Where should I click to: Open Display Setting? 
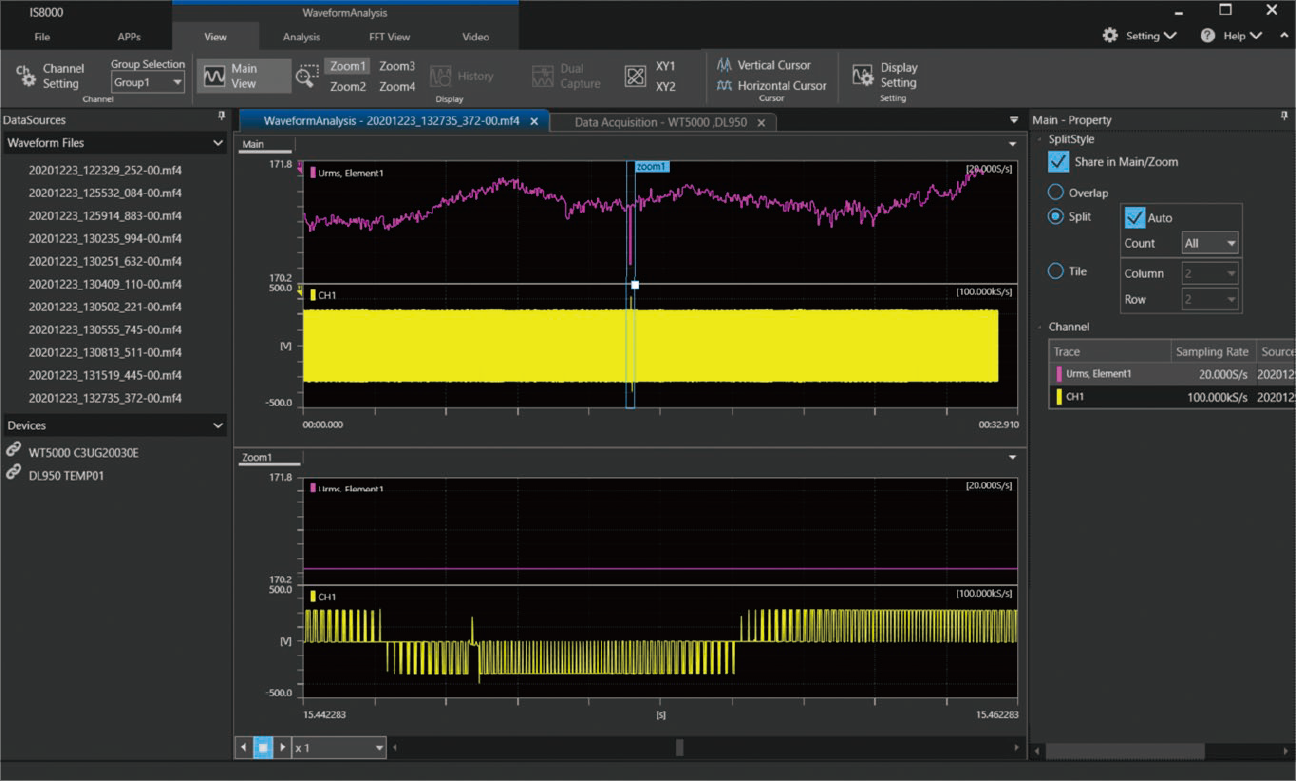(x=882, y=75)
